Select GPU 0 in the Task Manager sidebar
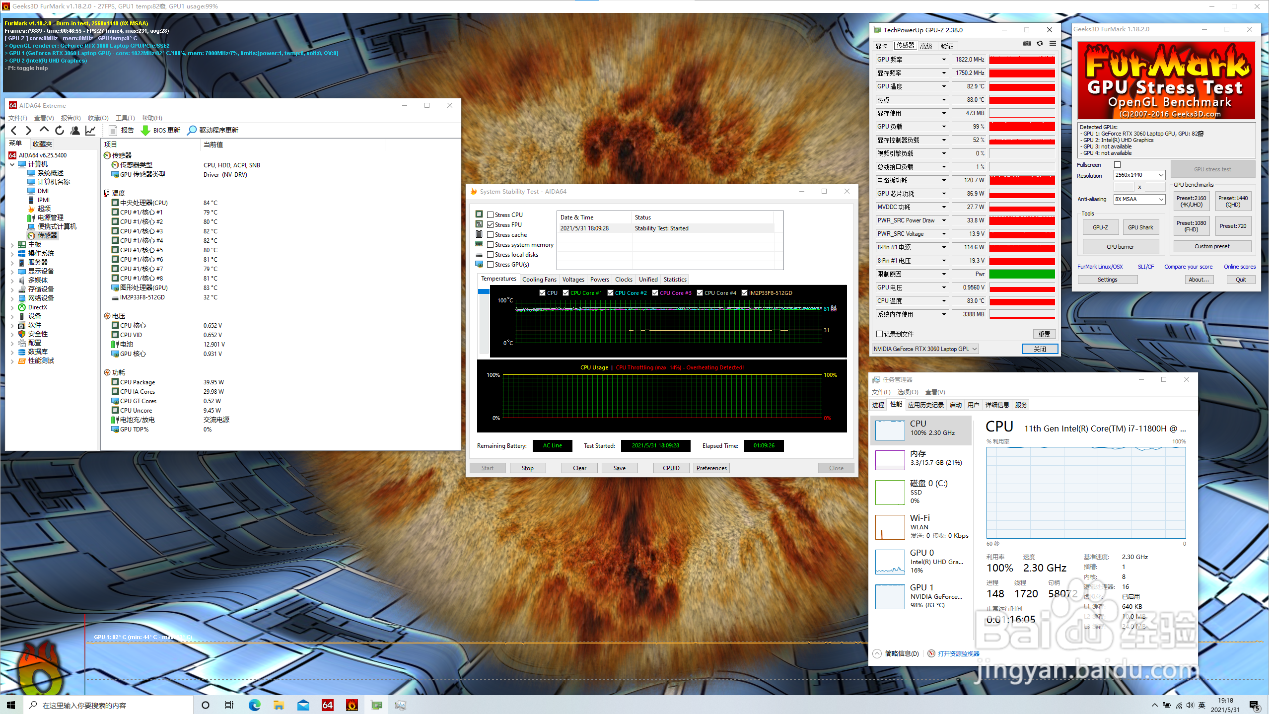The height and width of the screenshot is (714, 1269). pyautogui.click(x=920, y=562)
